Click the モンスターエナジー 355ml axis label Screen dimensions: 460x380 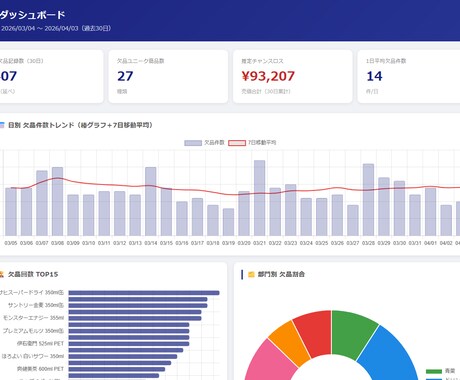[33, 318]
